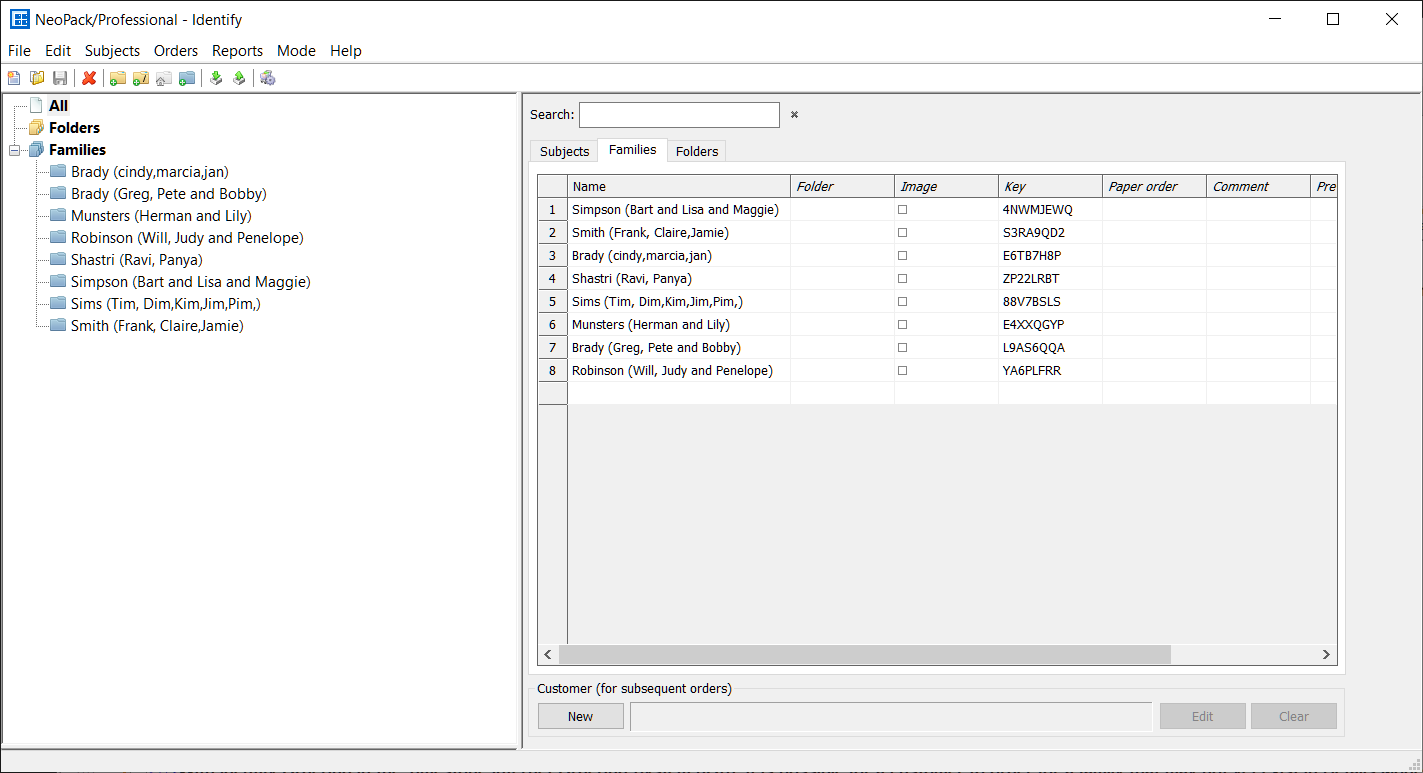Open the Edit menu
This screenshot has height=773, width=1423.
pyautogui.click(x=58, y=51)
